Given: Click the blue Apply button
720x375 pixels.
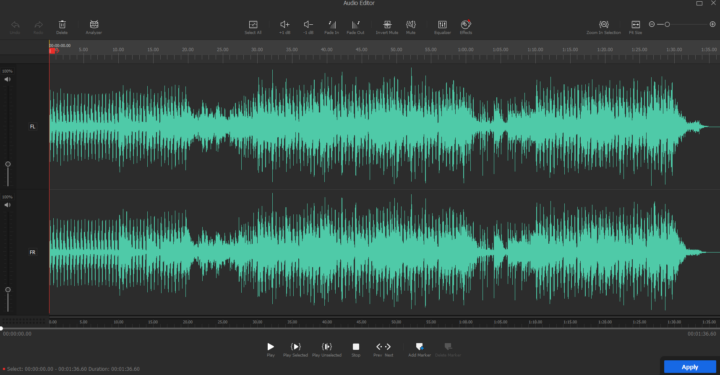Looking at the screenshot, I should point(690,367).
